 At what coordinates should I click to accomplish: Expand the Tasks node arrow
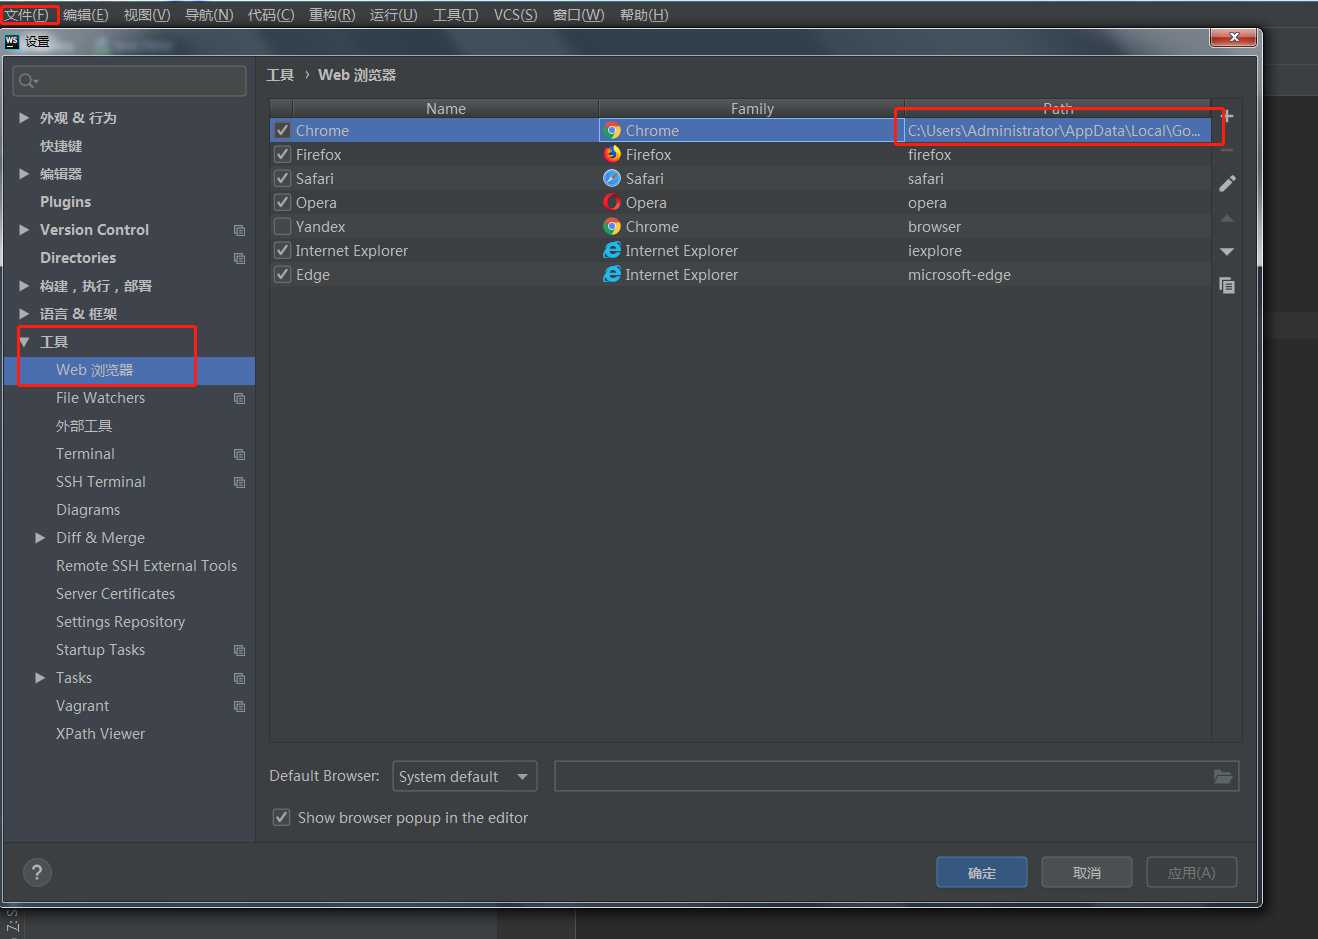pyautogui.click(x=40, y=677)
